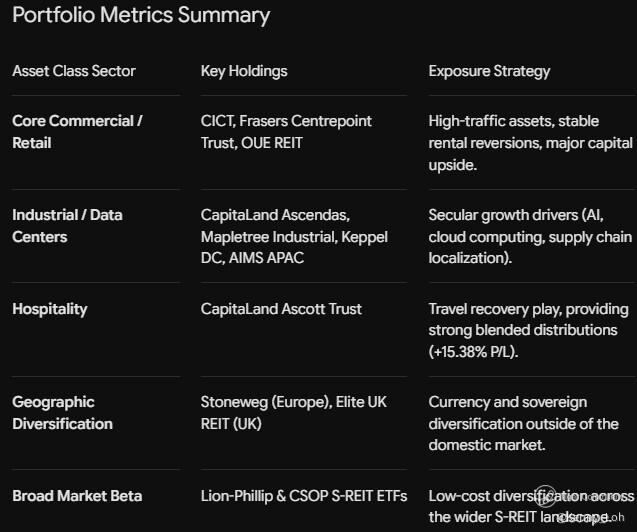The width and height of the screenshot is (637, 532).
Task: Select the Geographic Diversification row label
Action: (63, 413)
